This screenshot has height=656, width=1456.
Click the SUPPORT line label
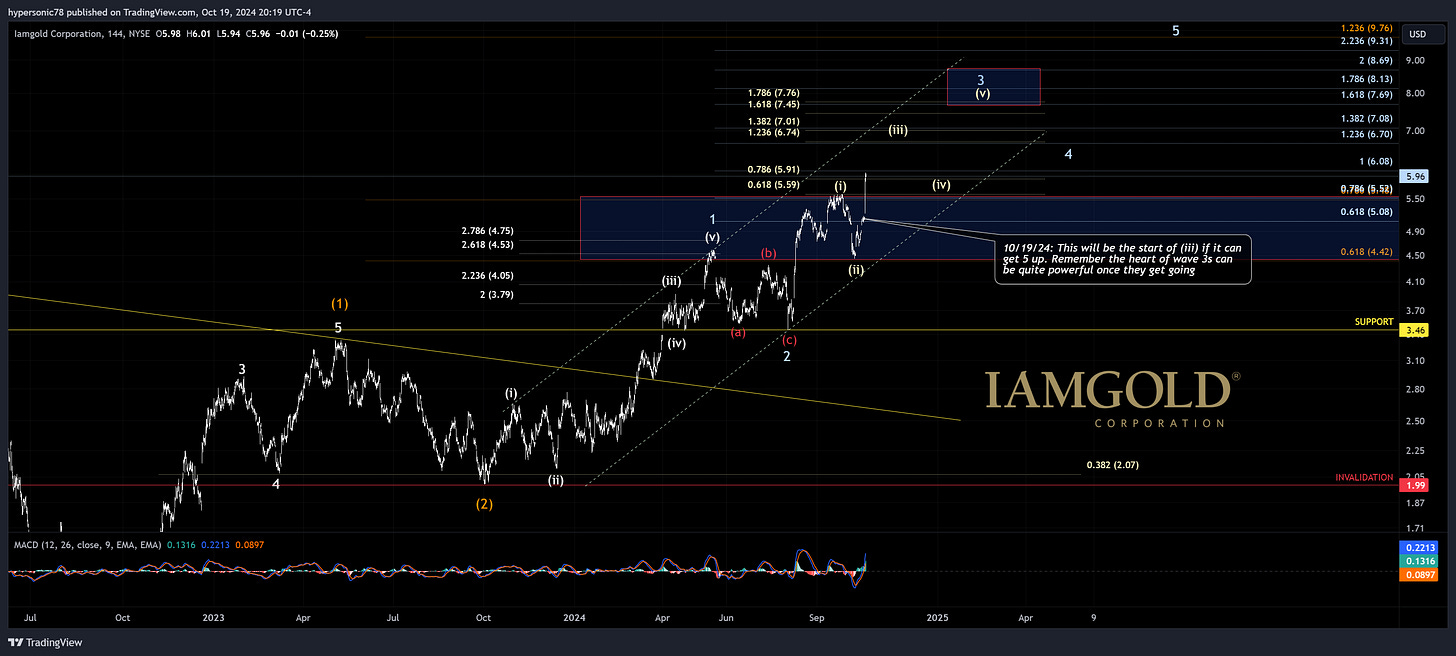tap(1374, 322)
